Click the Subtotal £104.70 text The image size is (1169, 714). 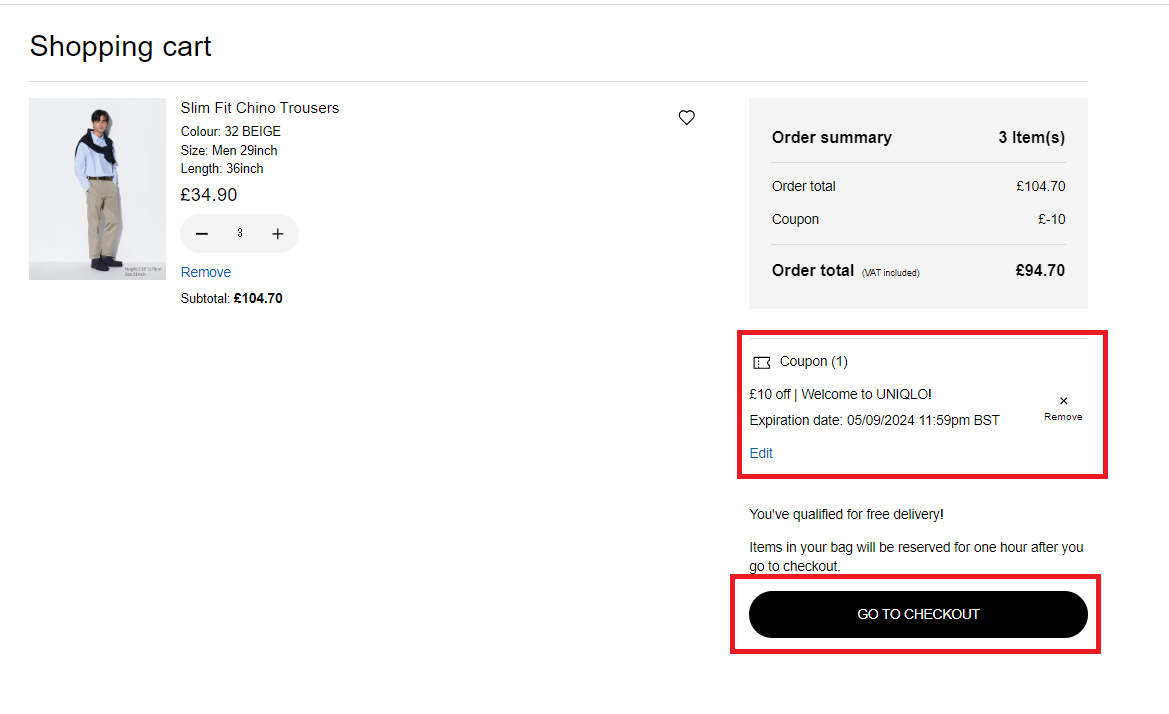click(231, 298)
